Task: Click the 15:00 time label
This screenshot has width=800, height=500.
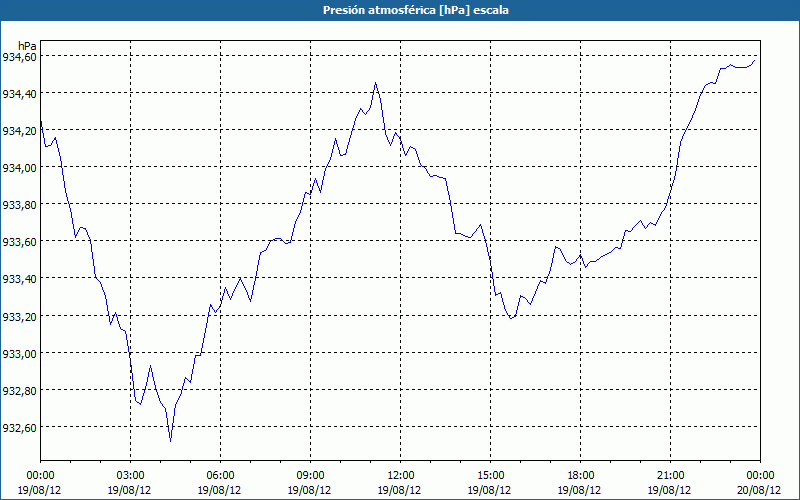Action: 490,476
